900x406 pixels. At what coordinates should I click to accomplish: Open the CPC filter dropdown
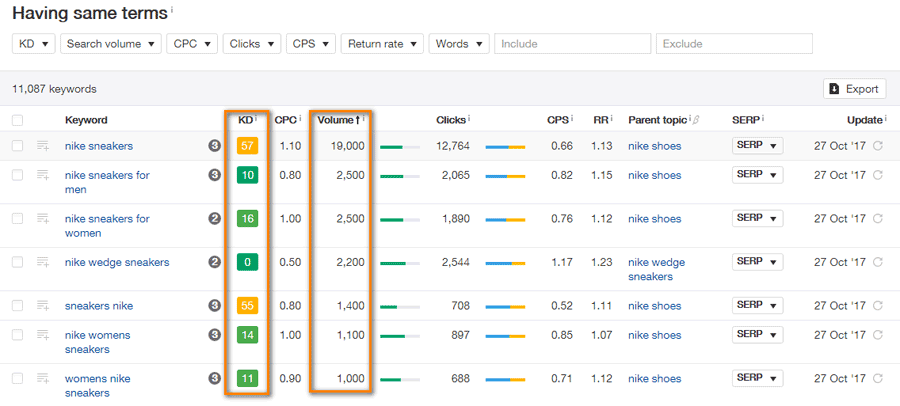point(192,44)
